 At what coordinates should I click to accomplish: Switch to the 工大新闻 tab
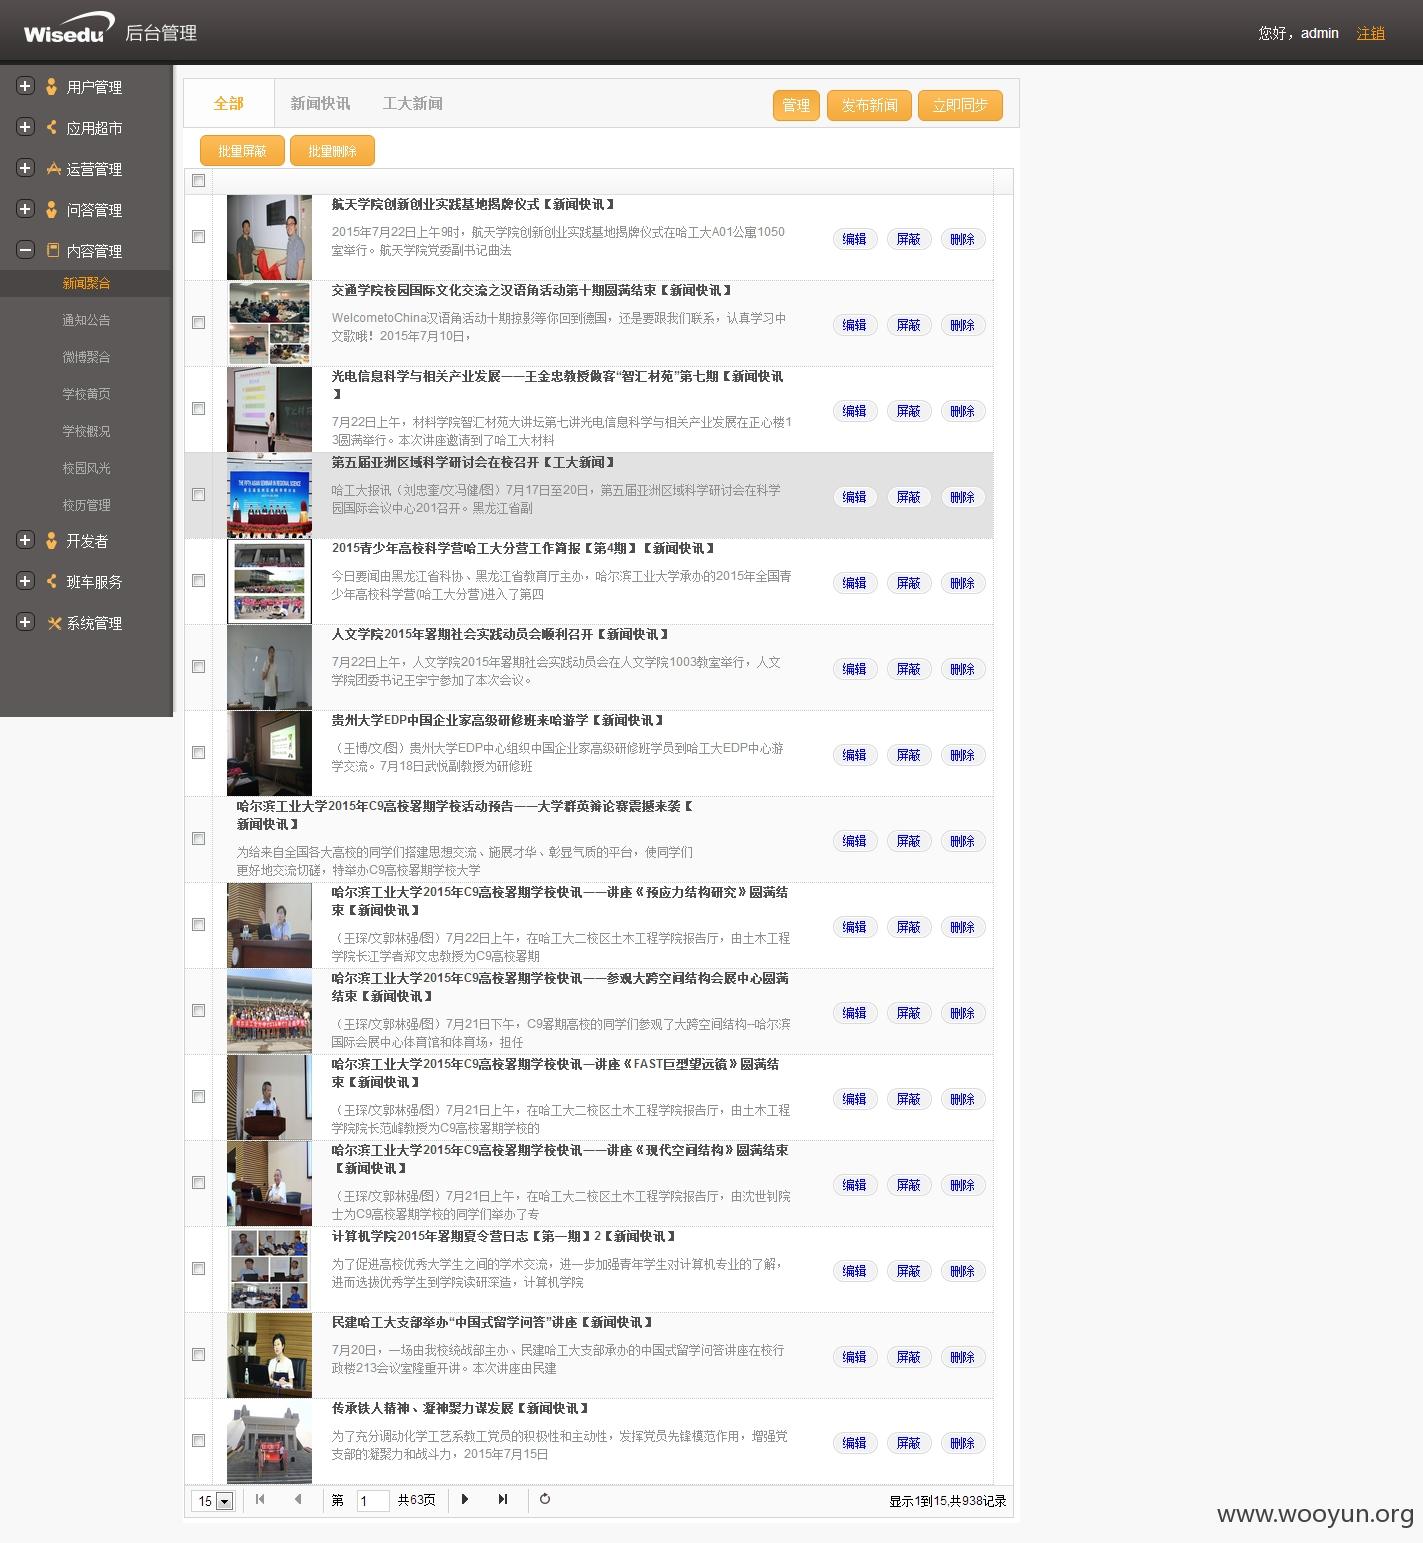click(412, 103)
